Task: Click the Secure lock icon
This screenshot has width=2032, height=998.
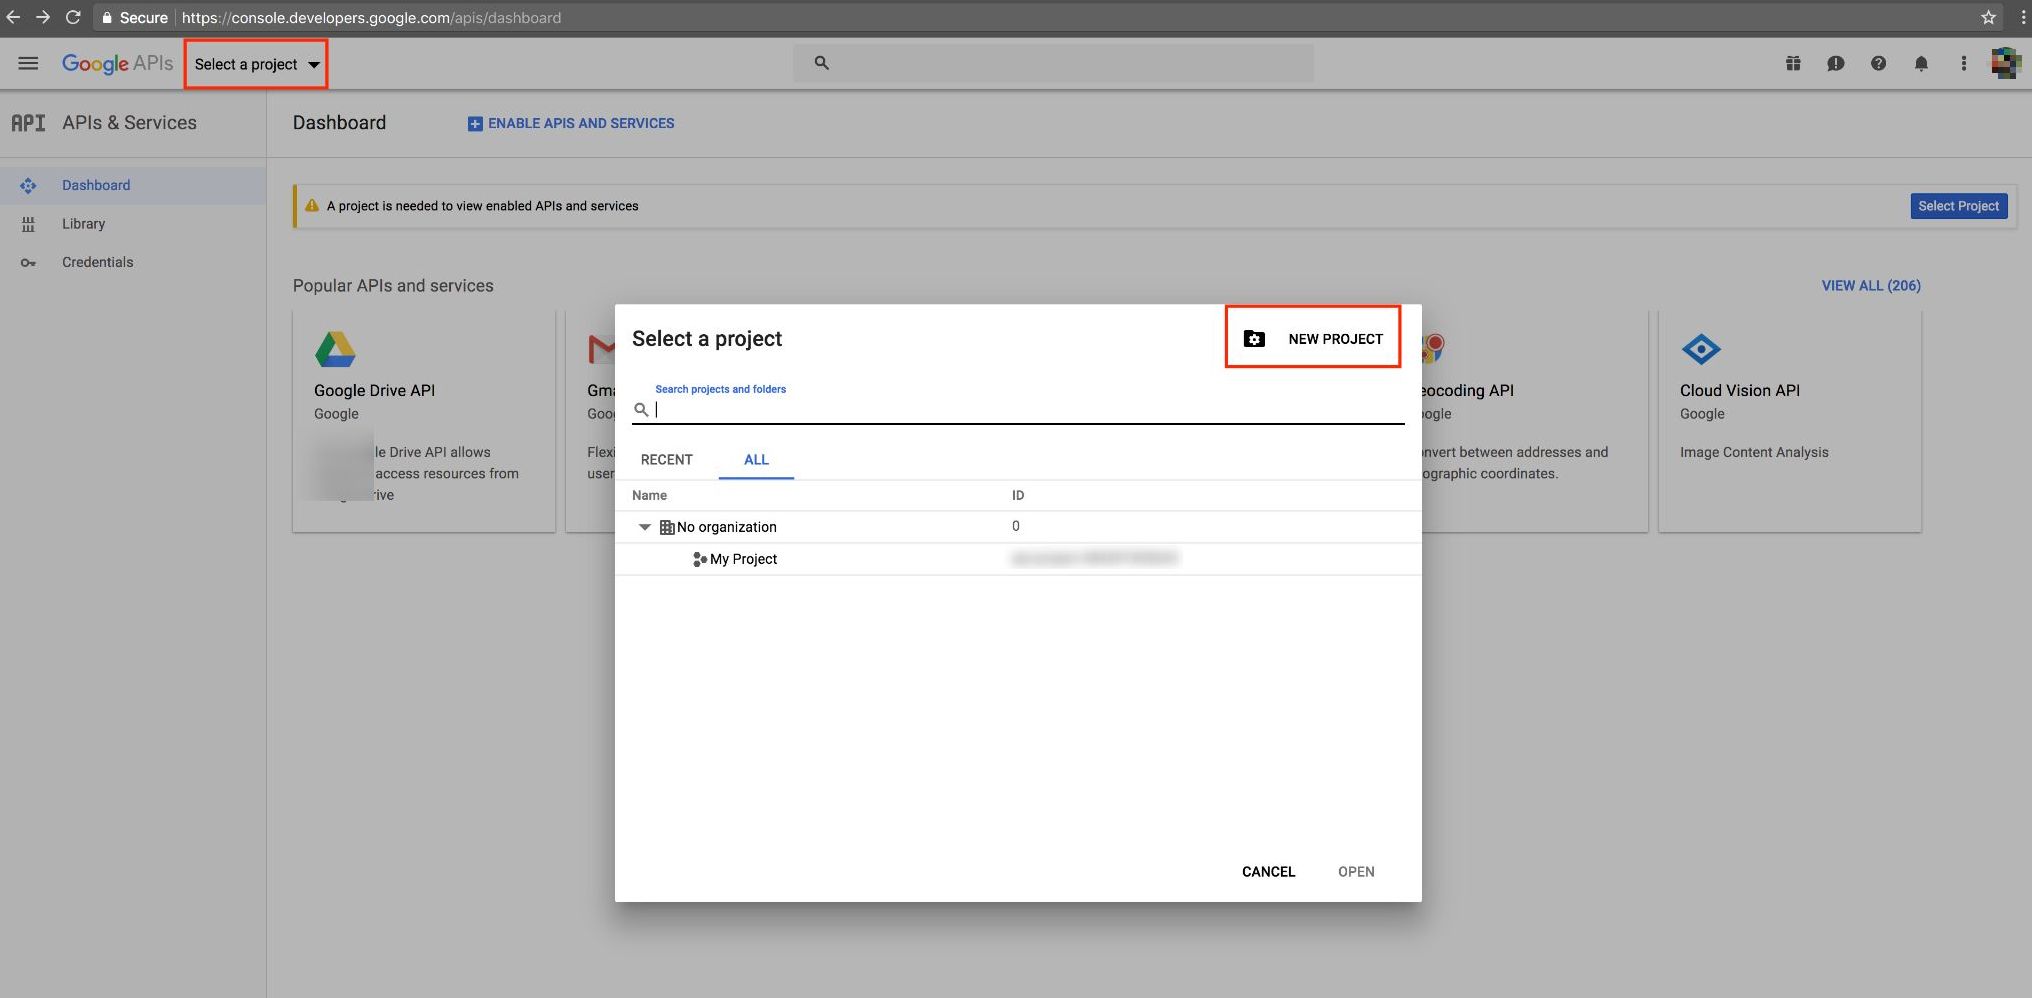Action: [107, 17]
